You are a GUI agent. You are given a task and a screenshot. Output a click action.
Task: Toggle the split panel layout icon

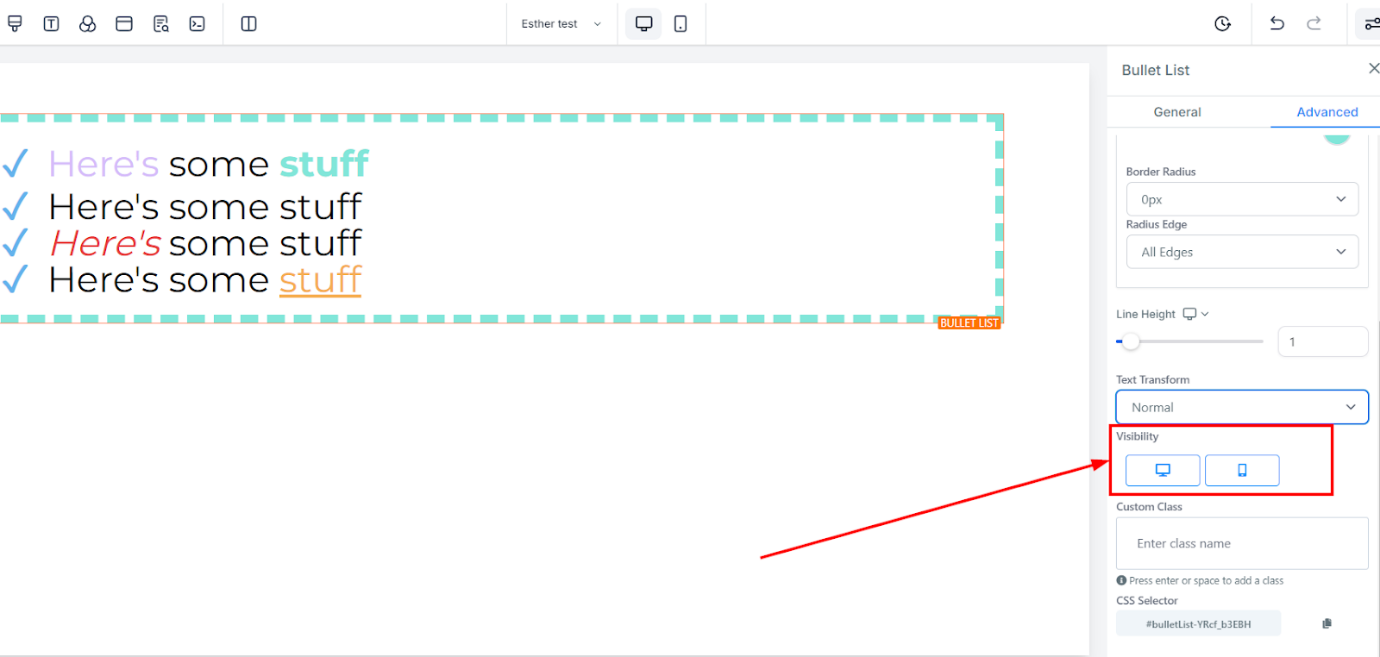pos(249,24)
